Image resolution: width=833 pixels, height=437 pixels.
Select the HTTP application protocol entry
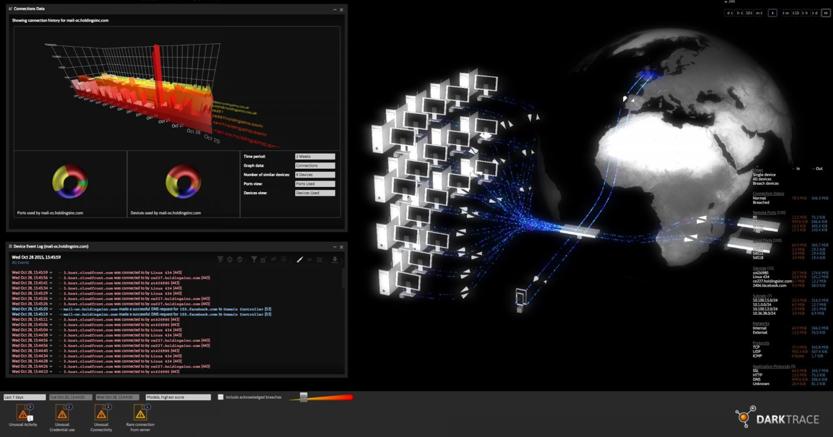pyautogui.click(x=758, y=375)
